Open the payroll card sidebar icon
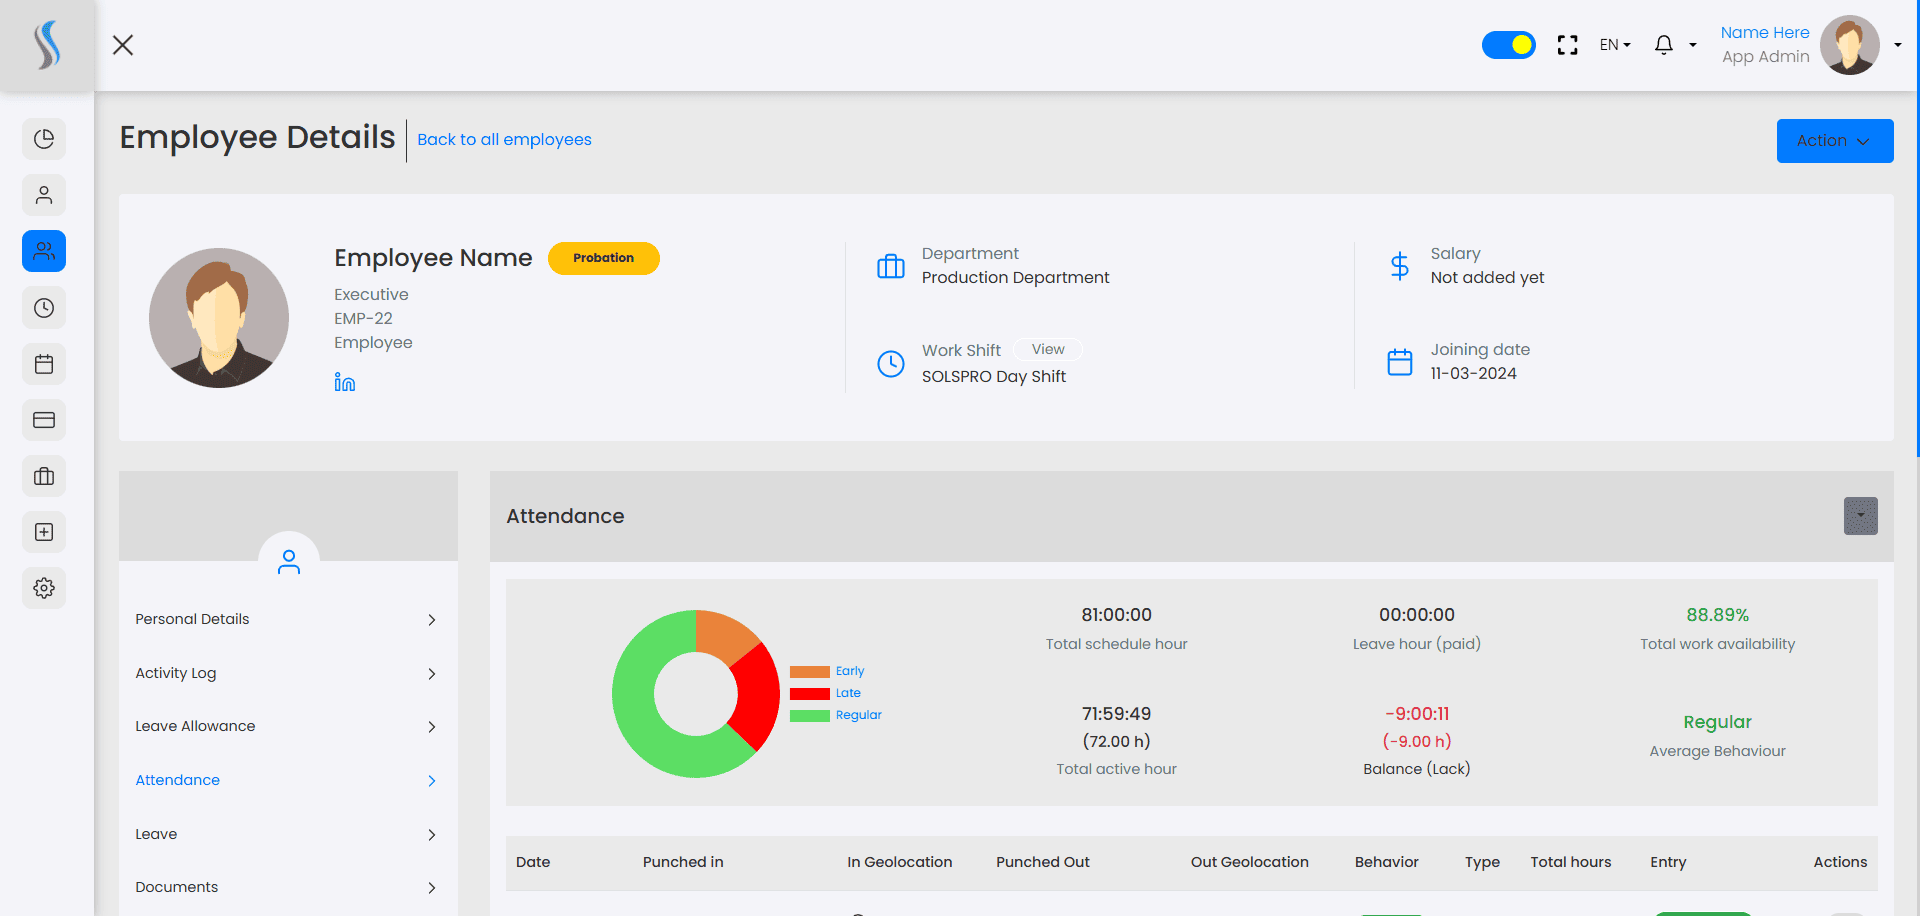 coord(44,420)
